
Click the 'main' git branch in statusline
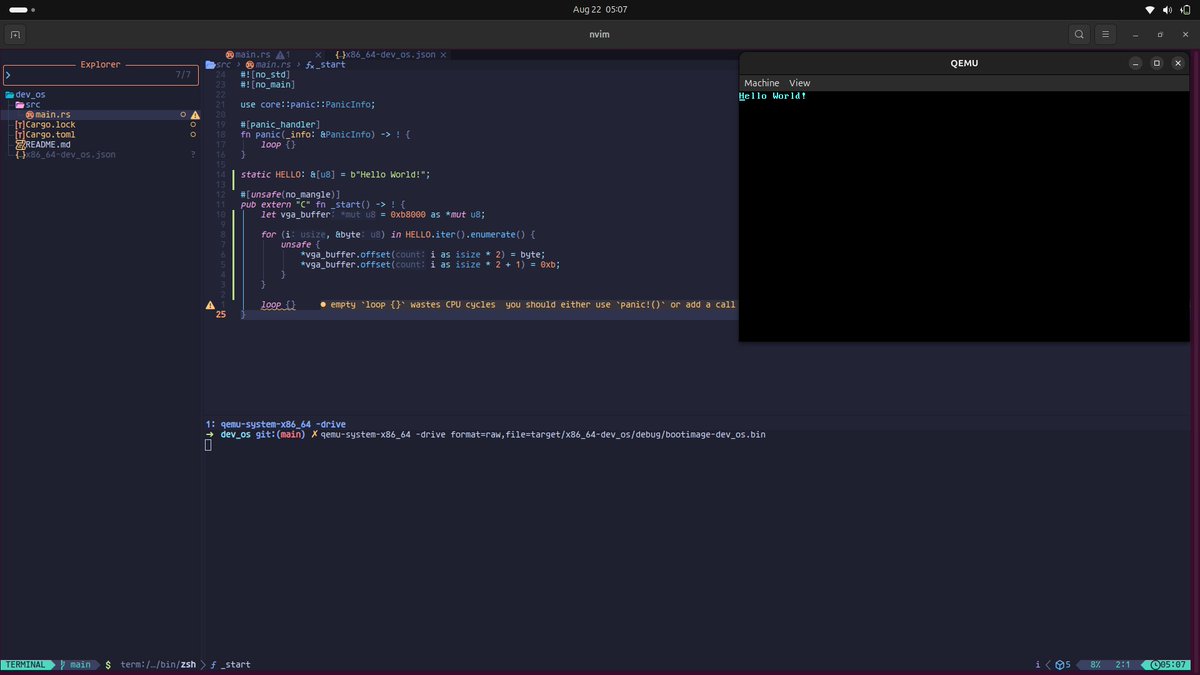point(75,664)
